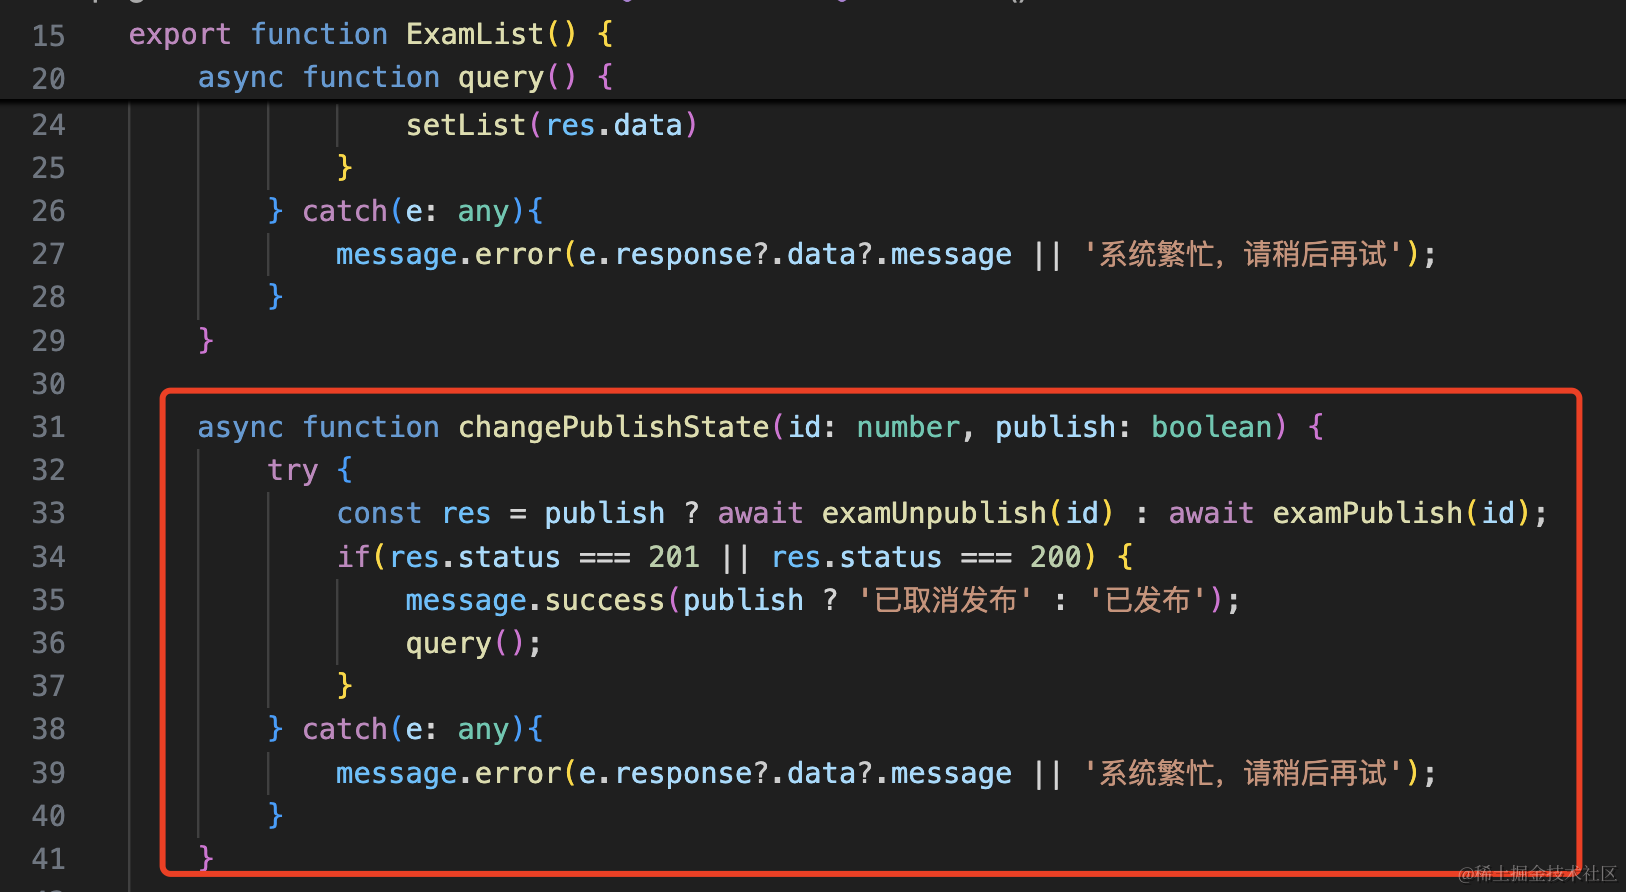The image size is (1626, 892).
Task: Click line number 39 in the gutter
Action: click(x=48, y=773)
